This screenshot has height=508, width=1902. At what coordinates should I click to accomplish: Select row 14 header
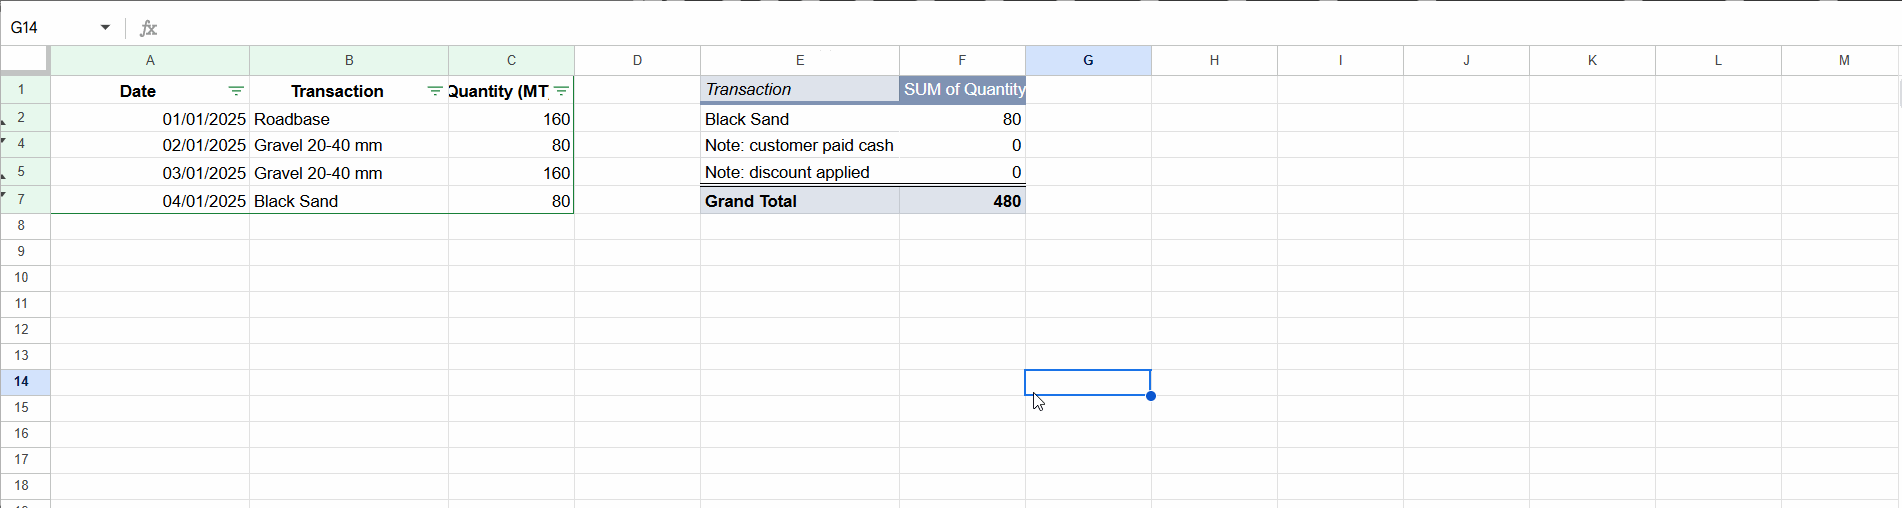pyautogui.click(x=22, y=382)
